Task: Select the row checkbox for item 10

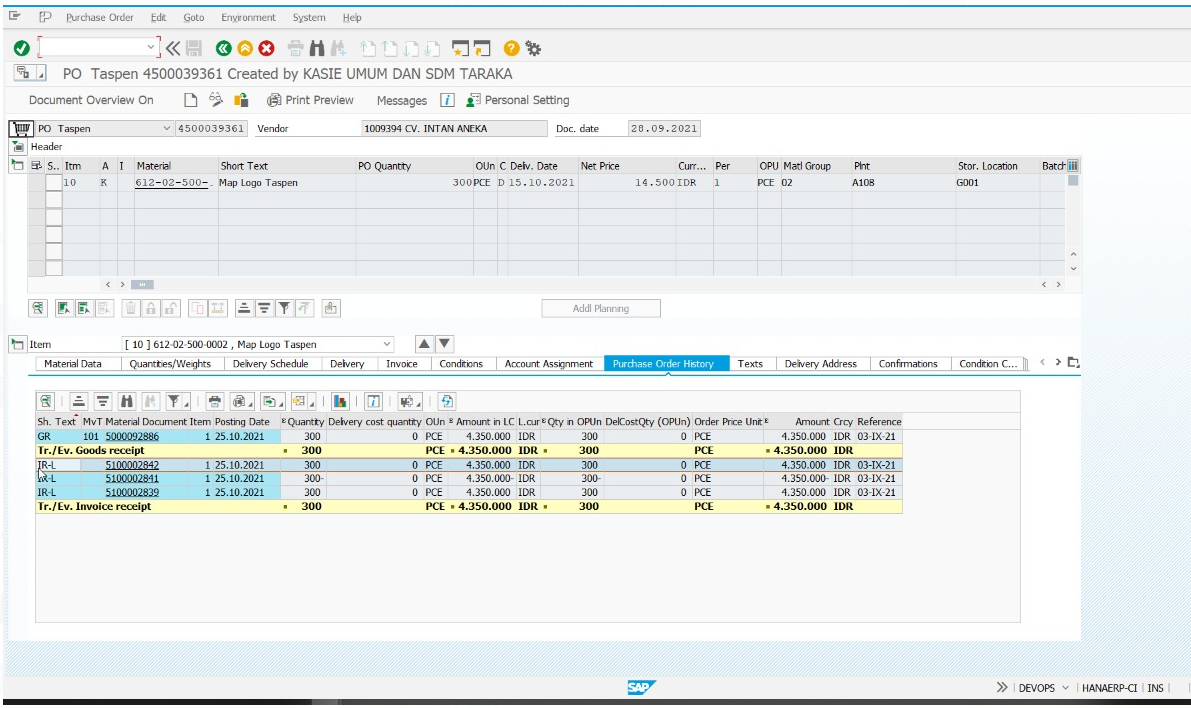Action: (x=53, y=182)
